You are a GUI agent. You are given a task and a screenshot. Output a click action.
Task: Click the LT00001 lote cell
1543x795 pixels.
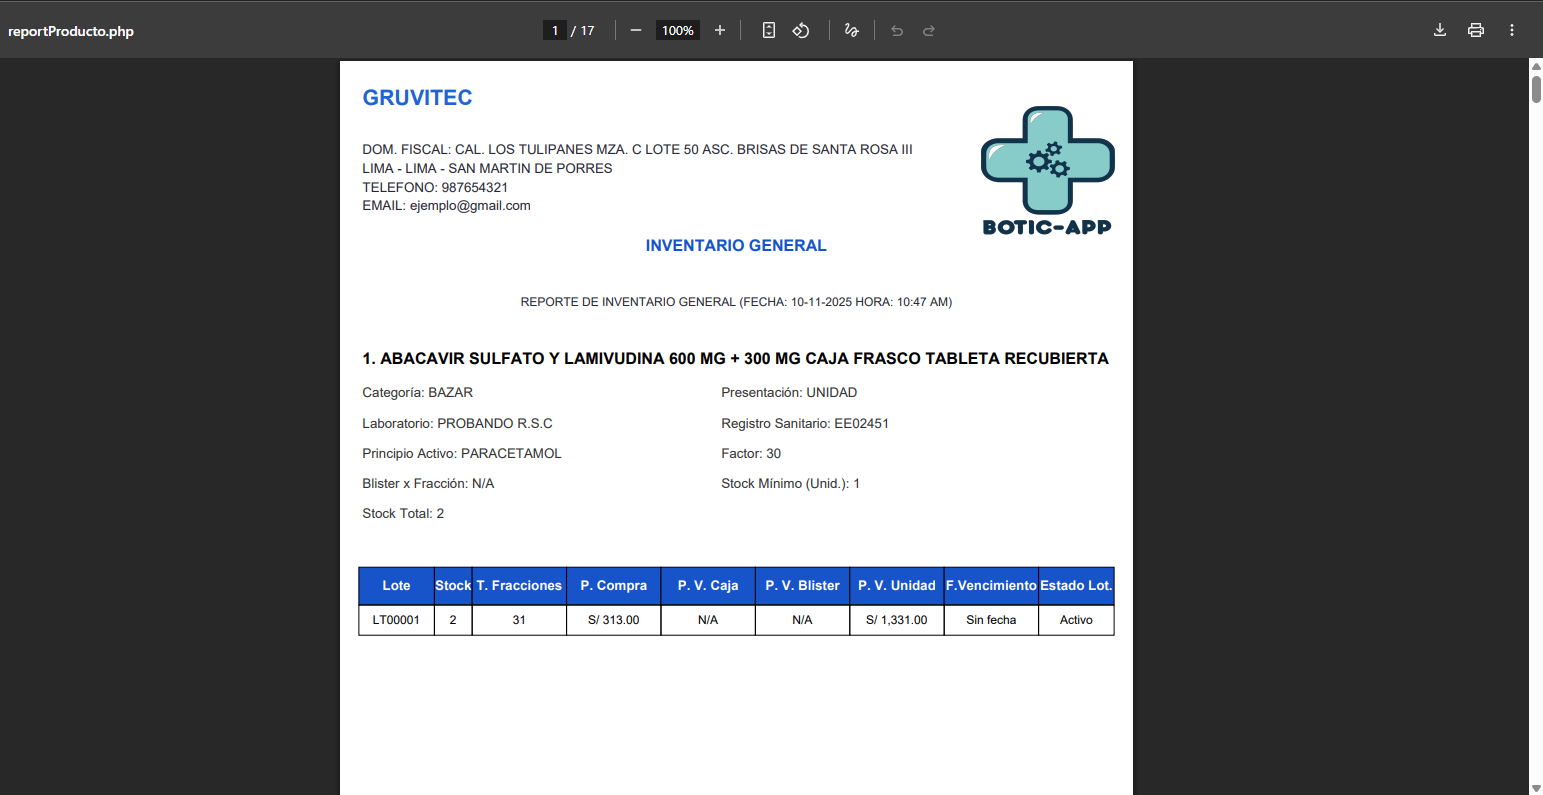pos(395,619)
